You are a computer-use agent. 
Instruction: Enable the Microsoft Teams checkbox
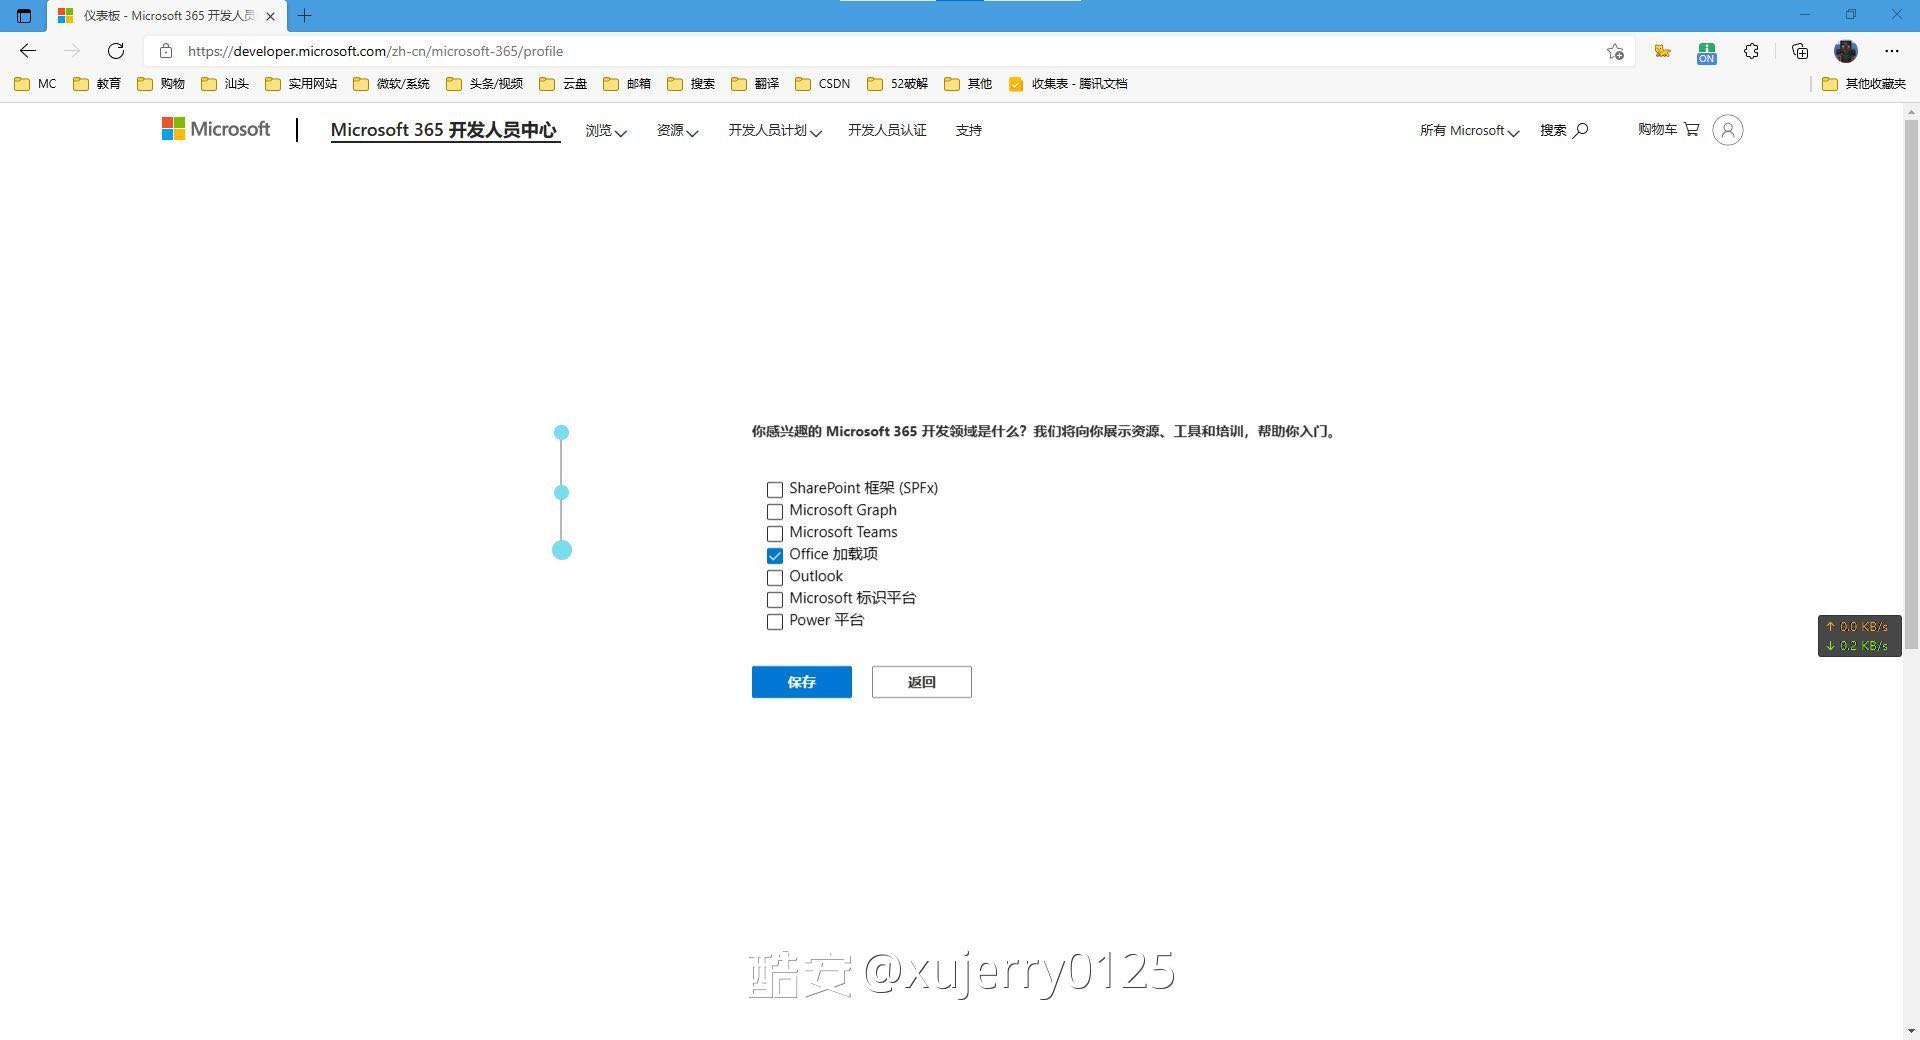pyautogui.click(x=775, y=534)
